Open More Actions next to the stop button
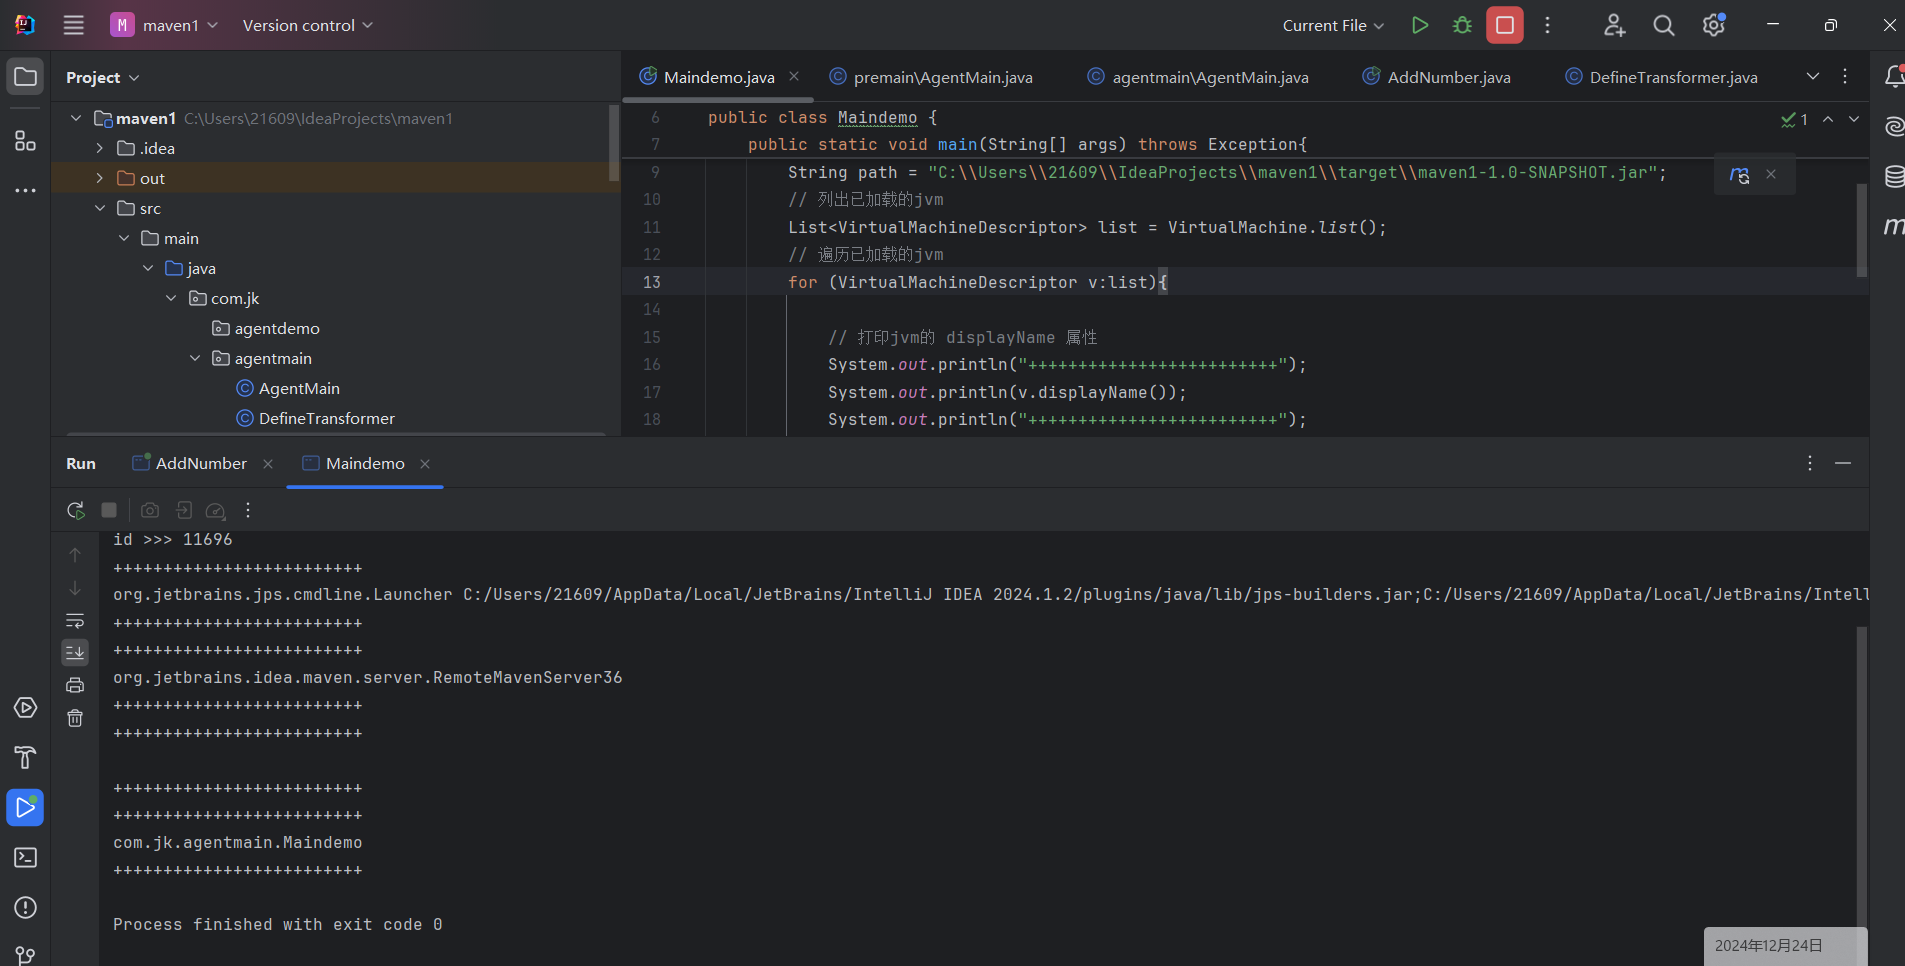Screen dimensions: 1905x966 tap(1547, 25)
